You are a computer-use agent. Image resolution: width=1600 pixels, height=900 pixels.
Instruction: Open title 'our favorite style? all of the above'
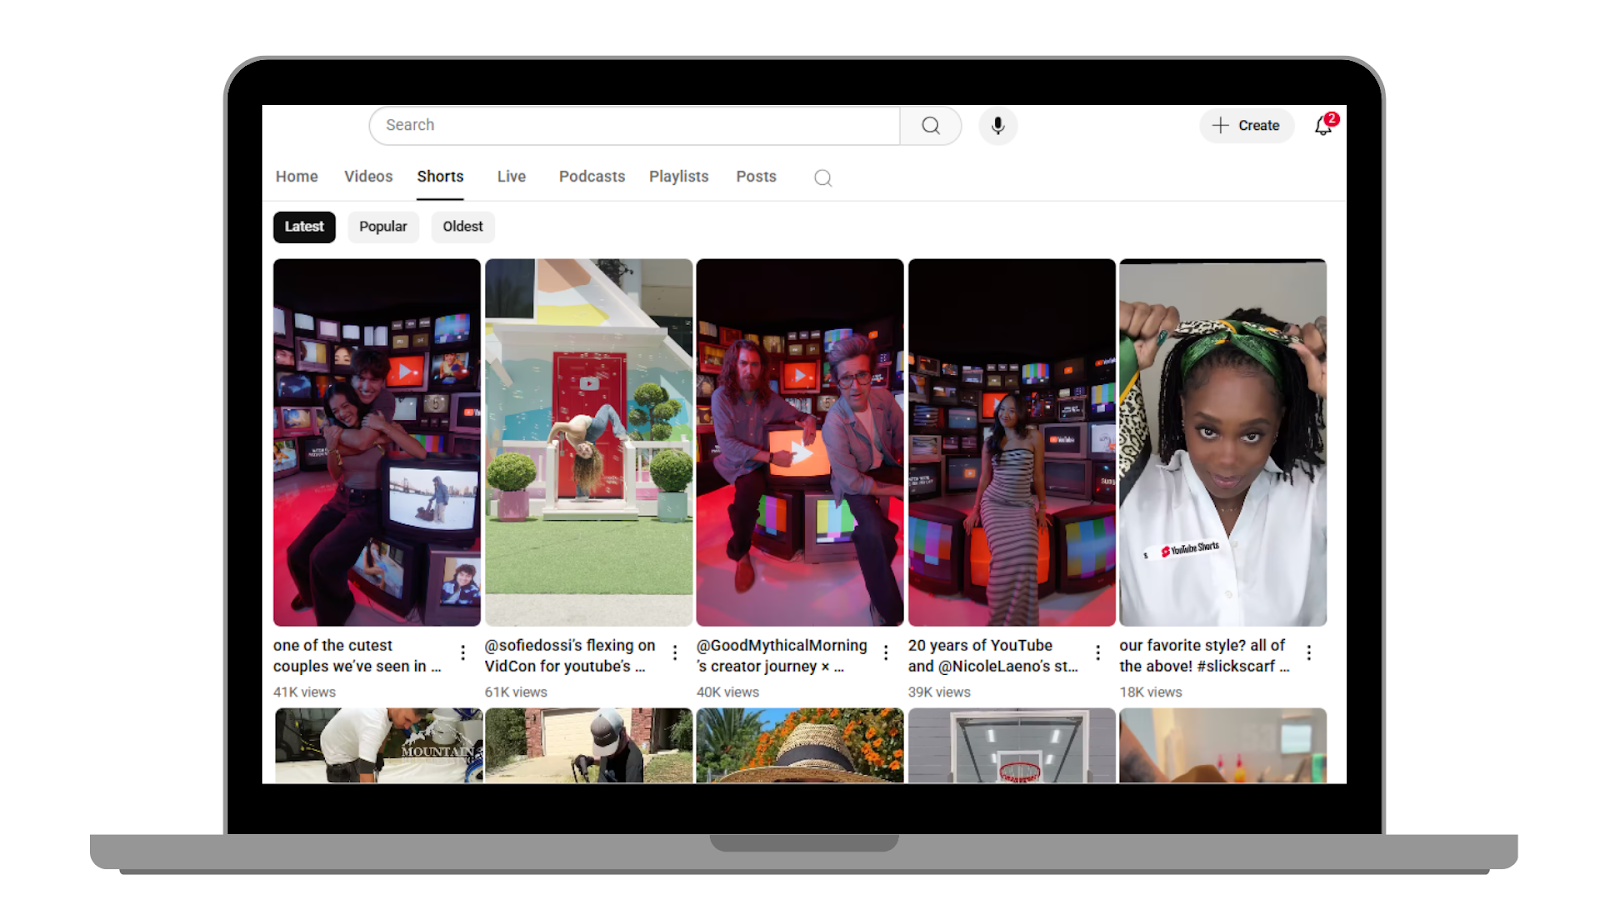(1204, 656)
